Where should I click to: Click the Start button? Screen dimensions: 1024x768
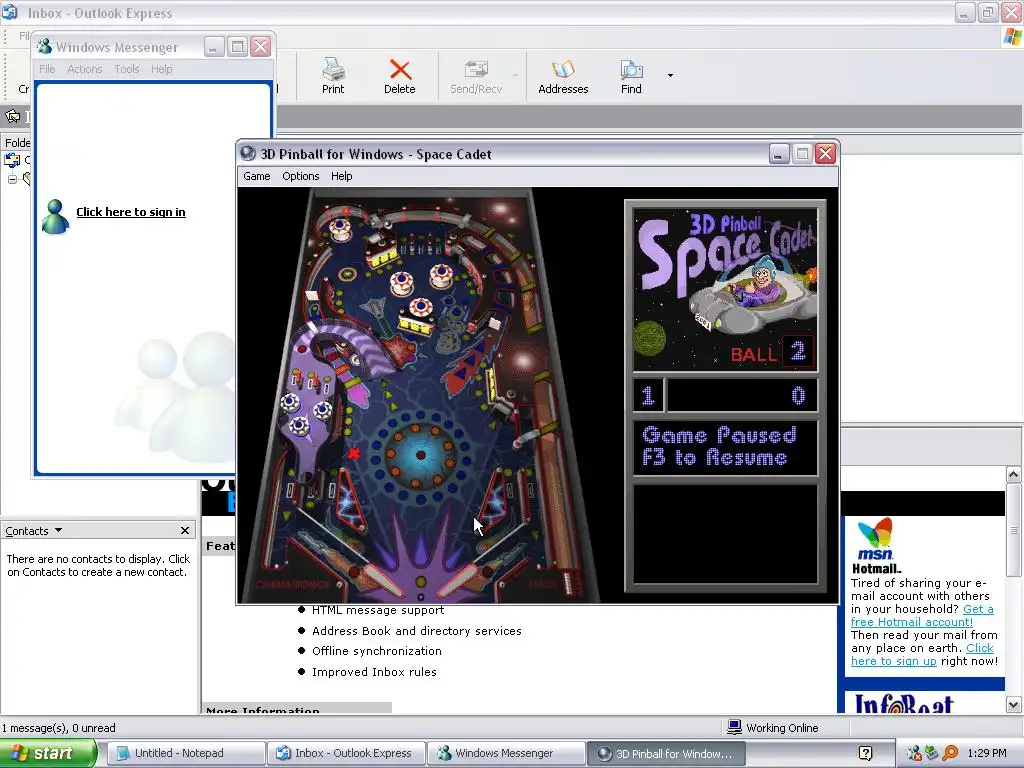click(x=48, y=753)
